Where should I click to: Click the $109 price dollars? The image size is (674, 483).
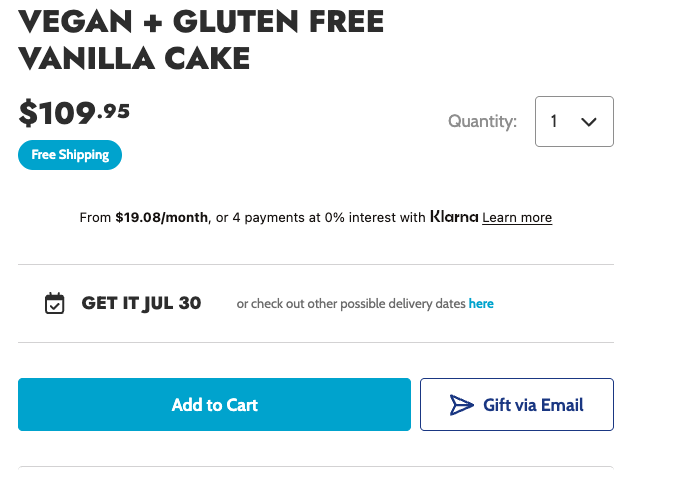57,113
